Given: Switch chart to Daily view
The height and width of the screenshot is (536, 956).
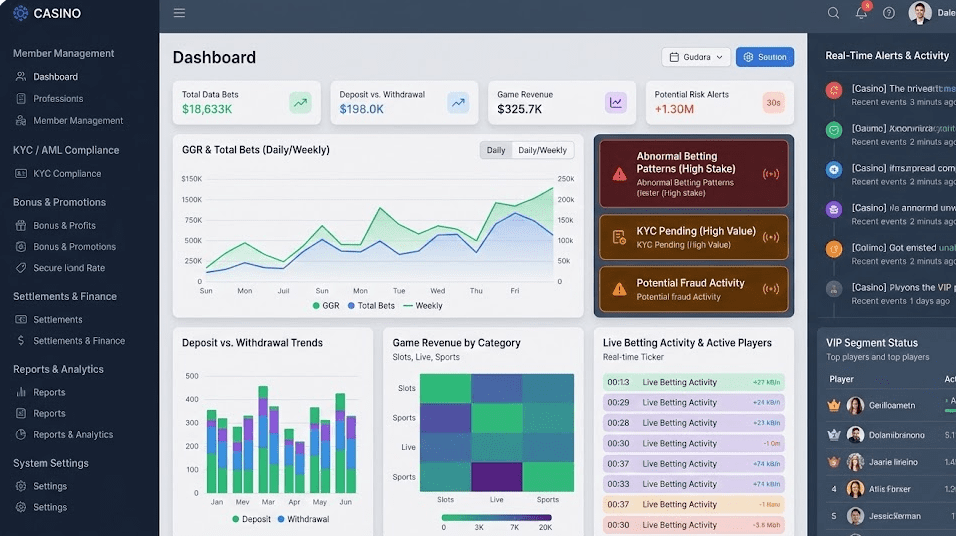Looking at the screenshot, I should pos(496,150).
